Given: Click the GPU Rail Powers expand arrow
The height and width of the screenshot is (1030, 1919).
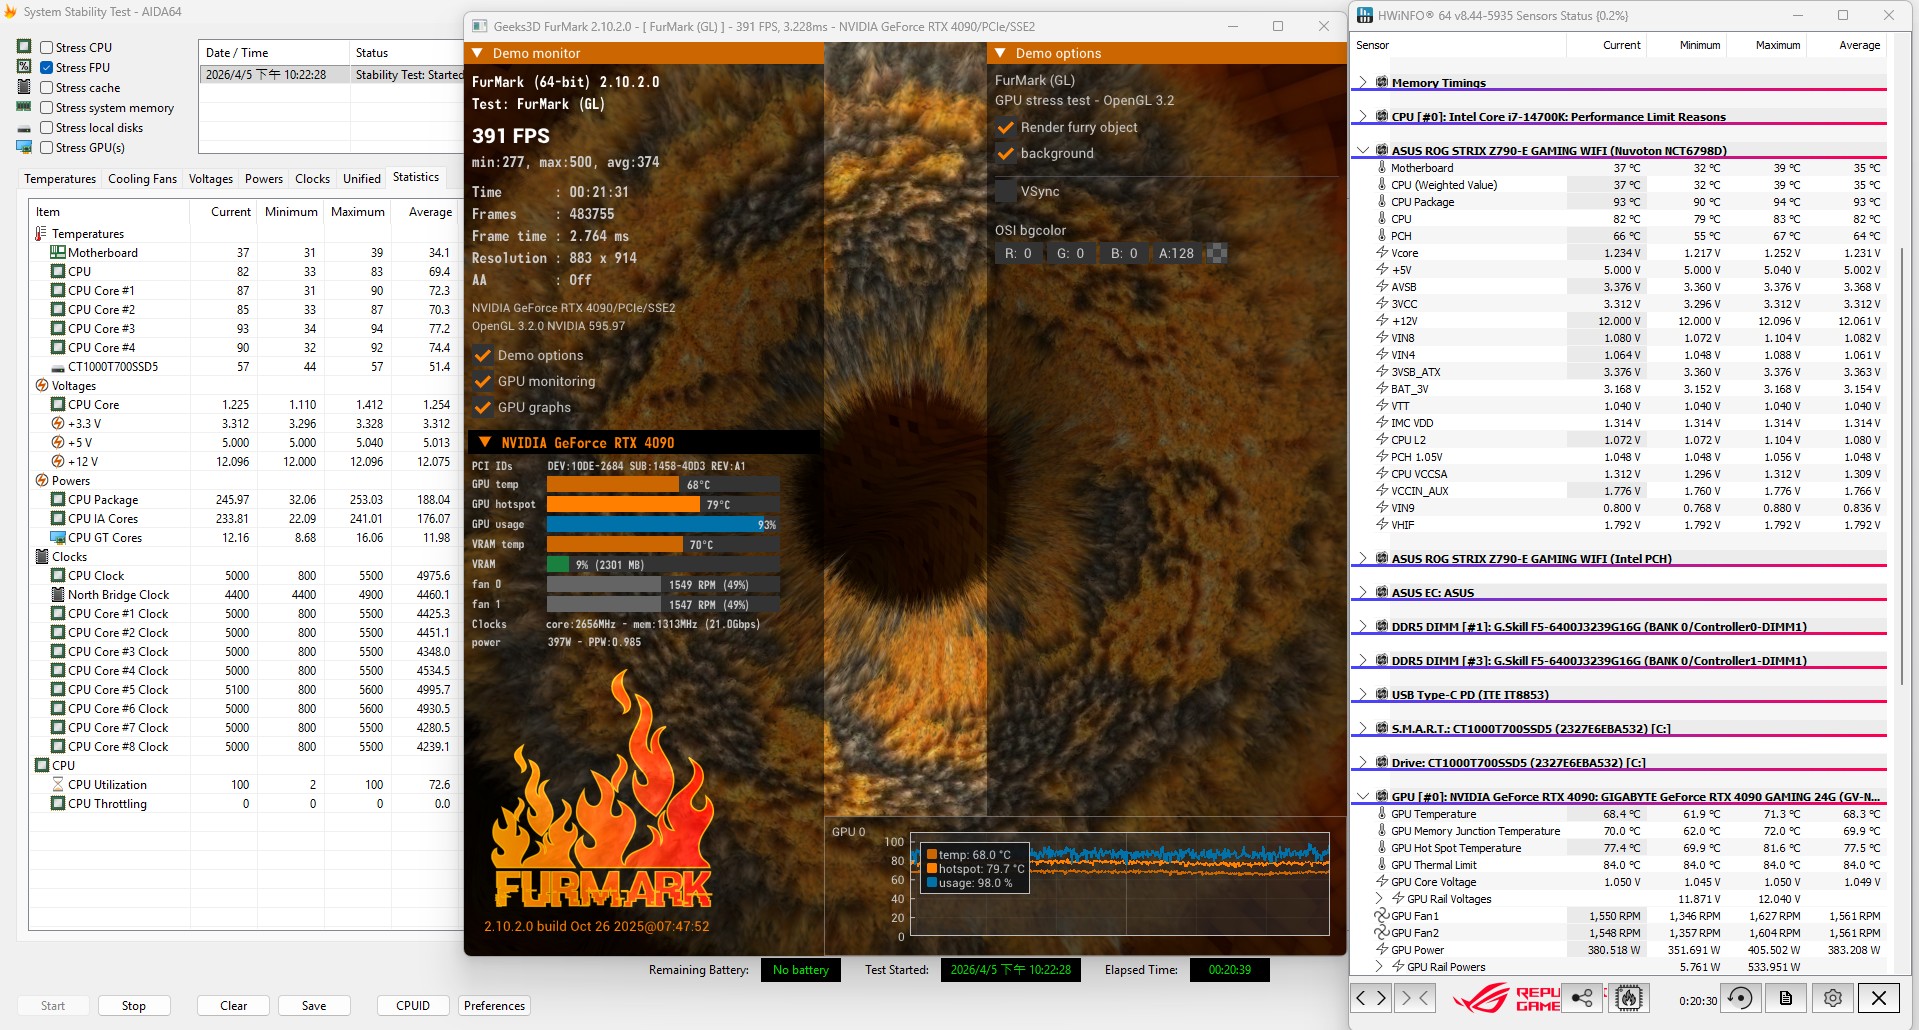Looking at the screenshot, I should (x=1380, y=967).
